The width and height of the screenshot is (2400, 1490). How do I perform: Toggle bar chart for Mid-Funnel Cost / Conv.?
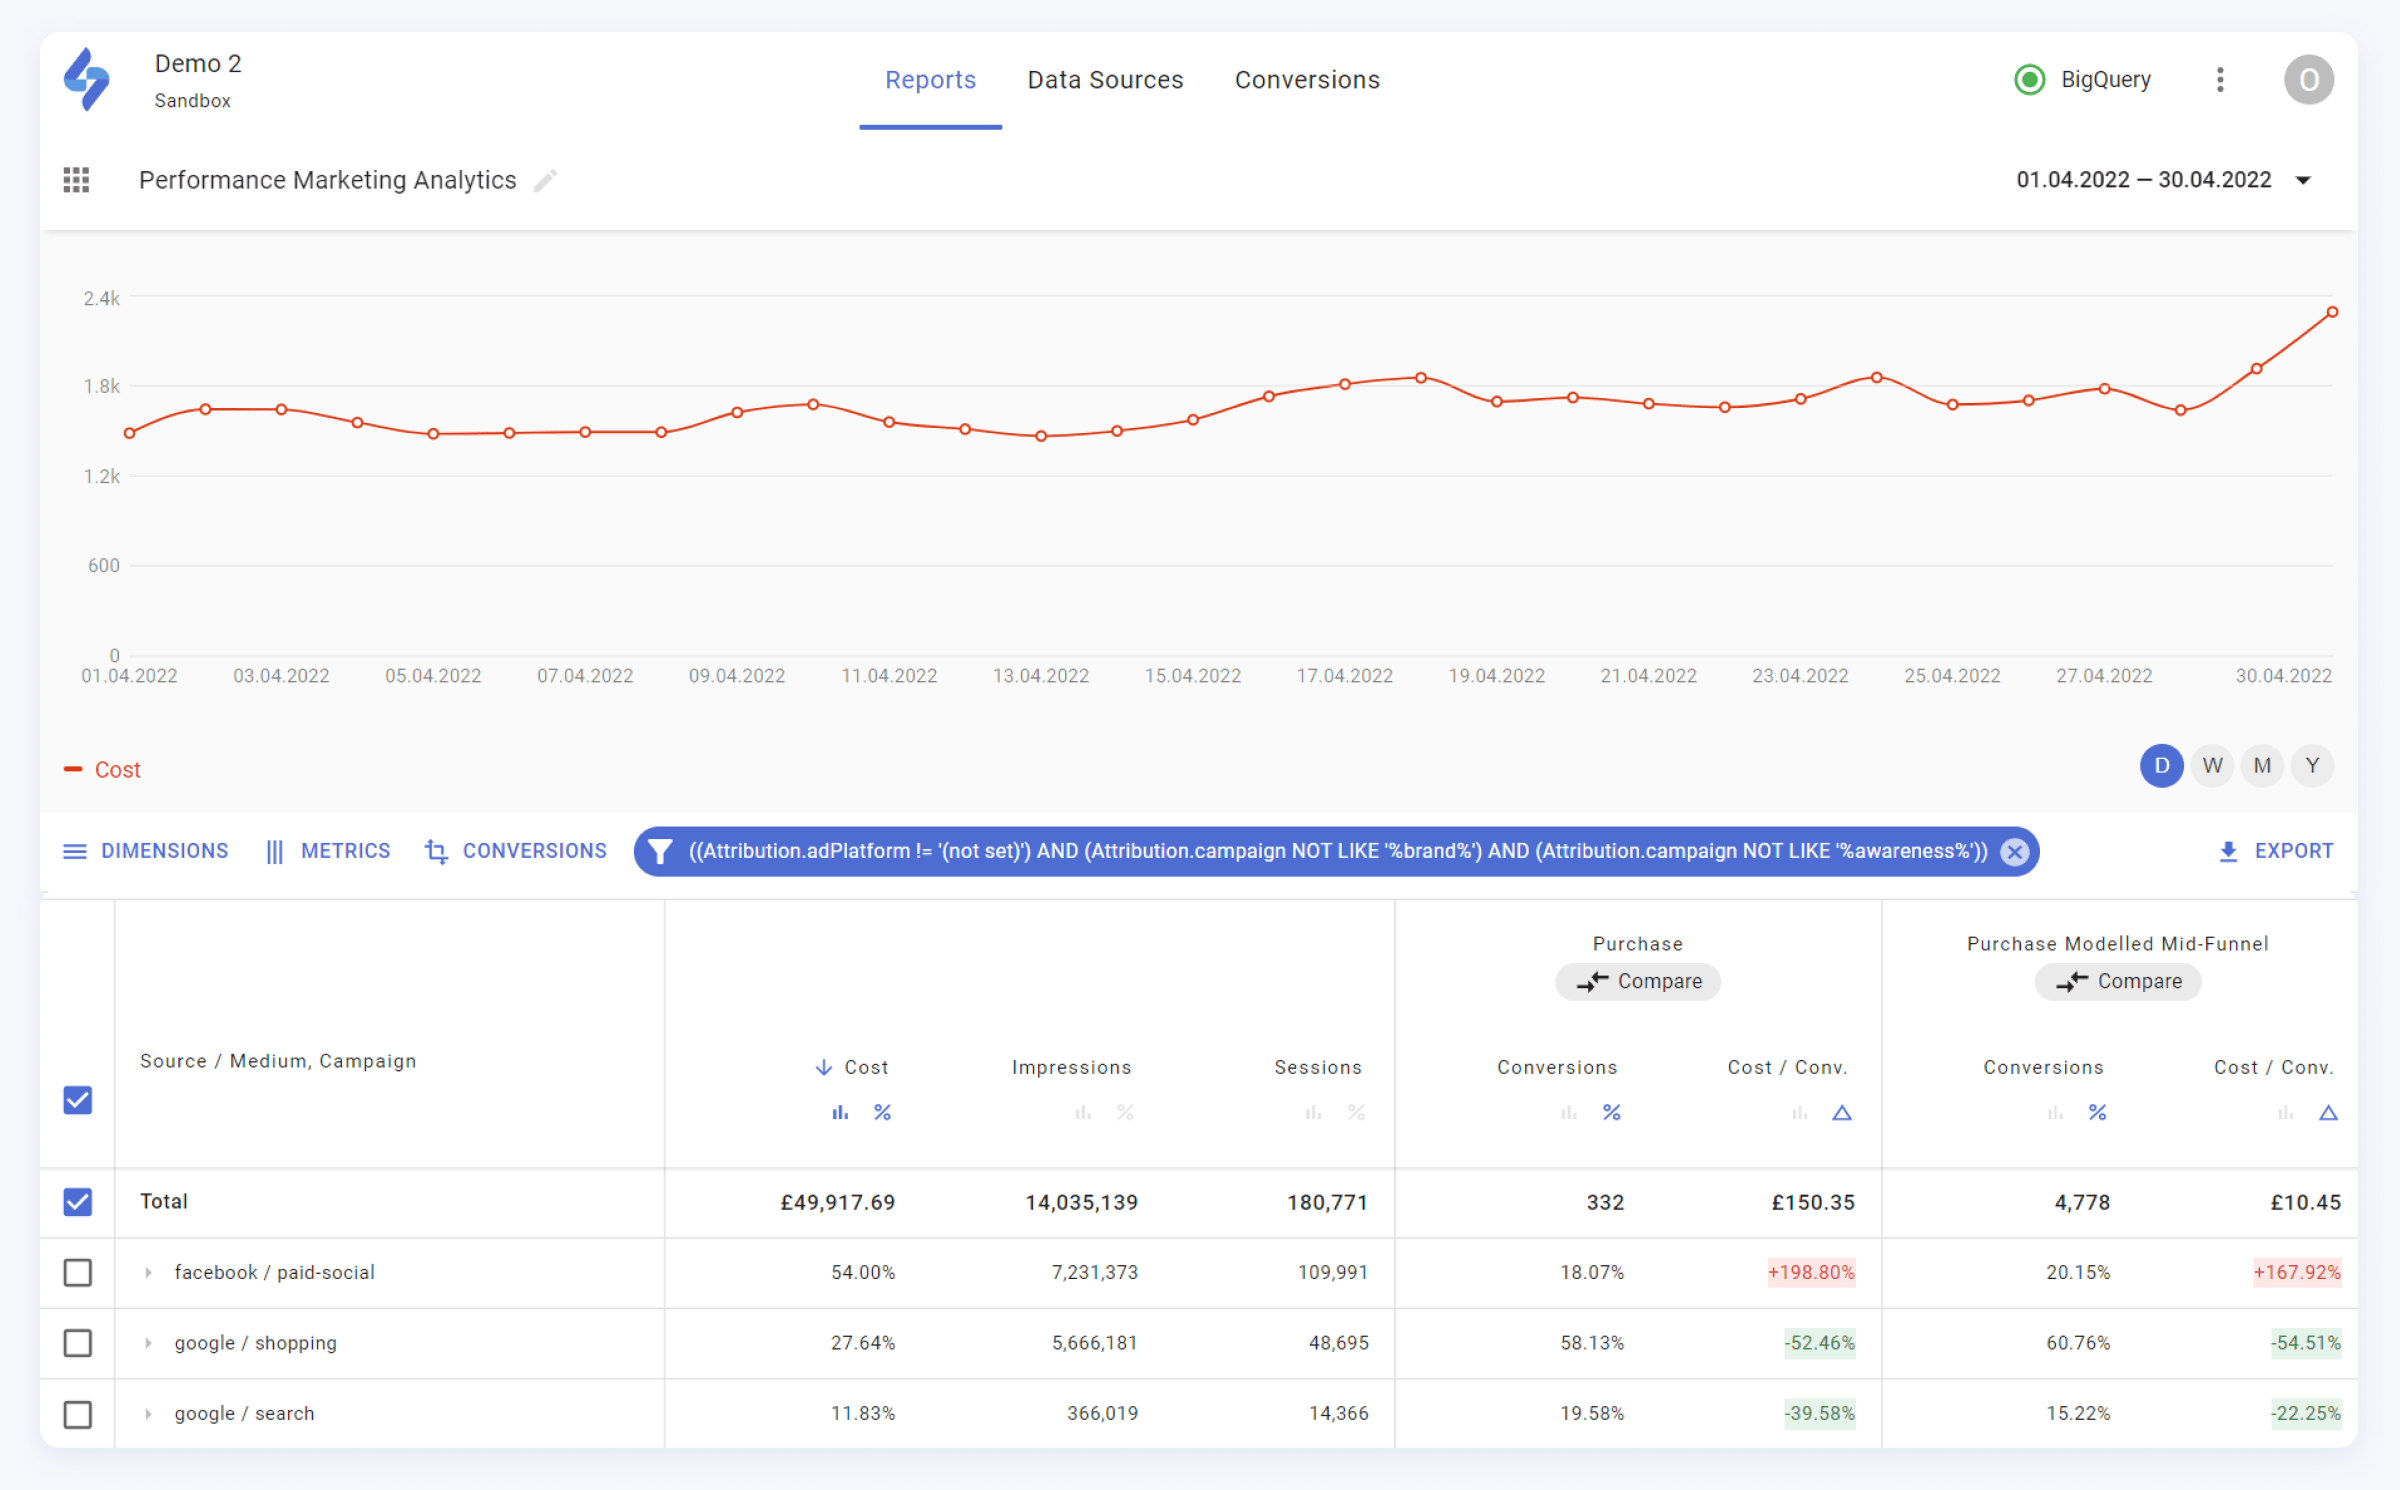coord(2285,1112)
